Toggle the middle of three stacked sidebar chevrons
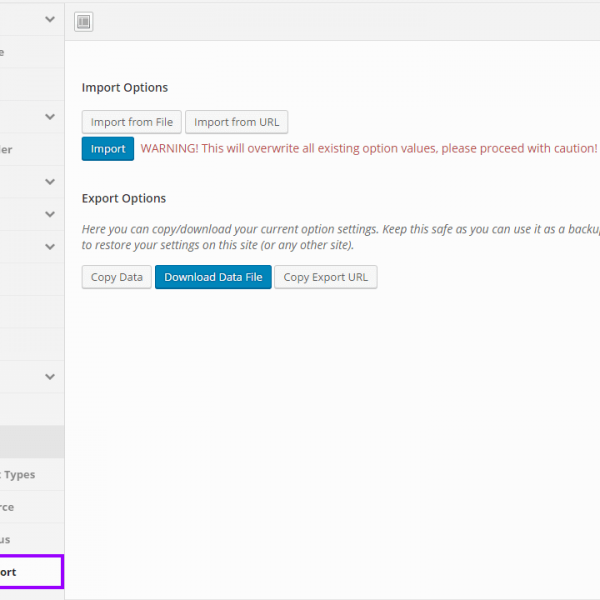 click(x=50, y=214)
